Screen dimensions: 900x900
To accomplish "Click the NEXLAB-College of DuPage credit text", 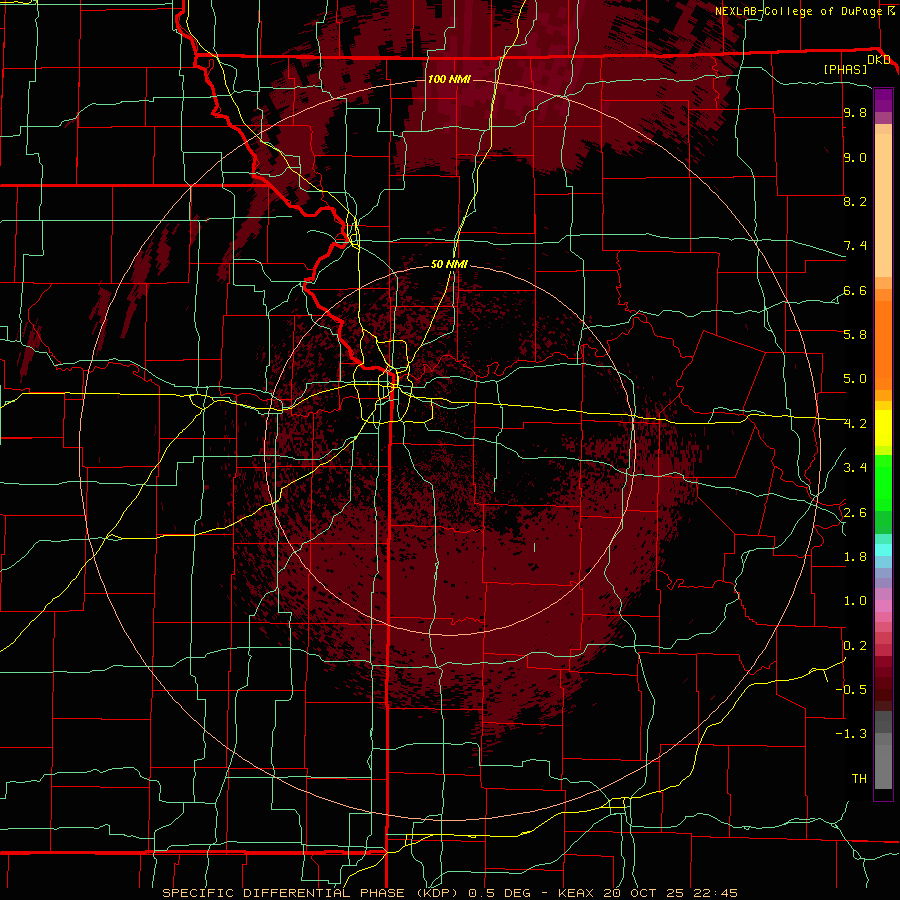I will click(x=799, y=11).
